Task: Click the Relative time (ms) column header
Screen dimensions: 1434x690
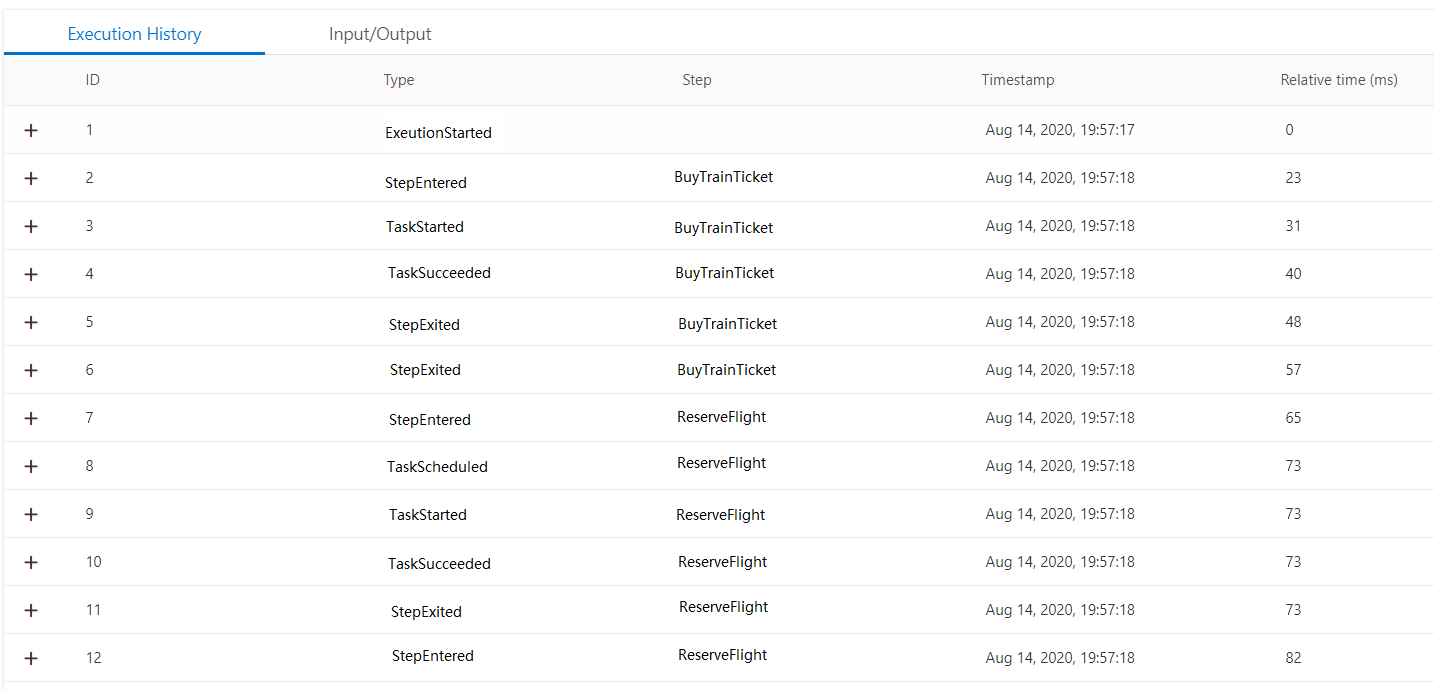Action: [x=1338, y=79]
